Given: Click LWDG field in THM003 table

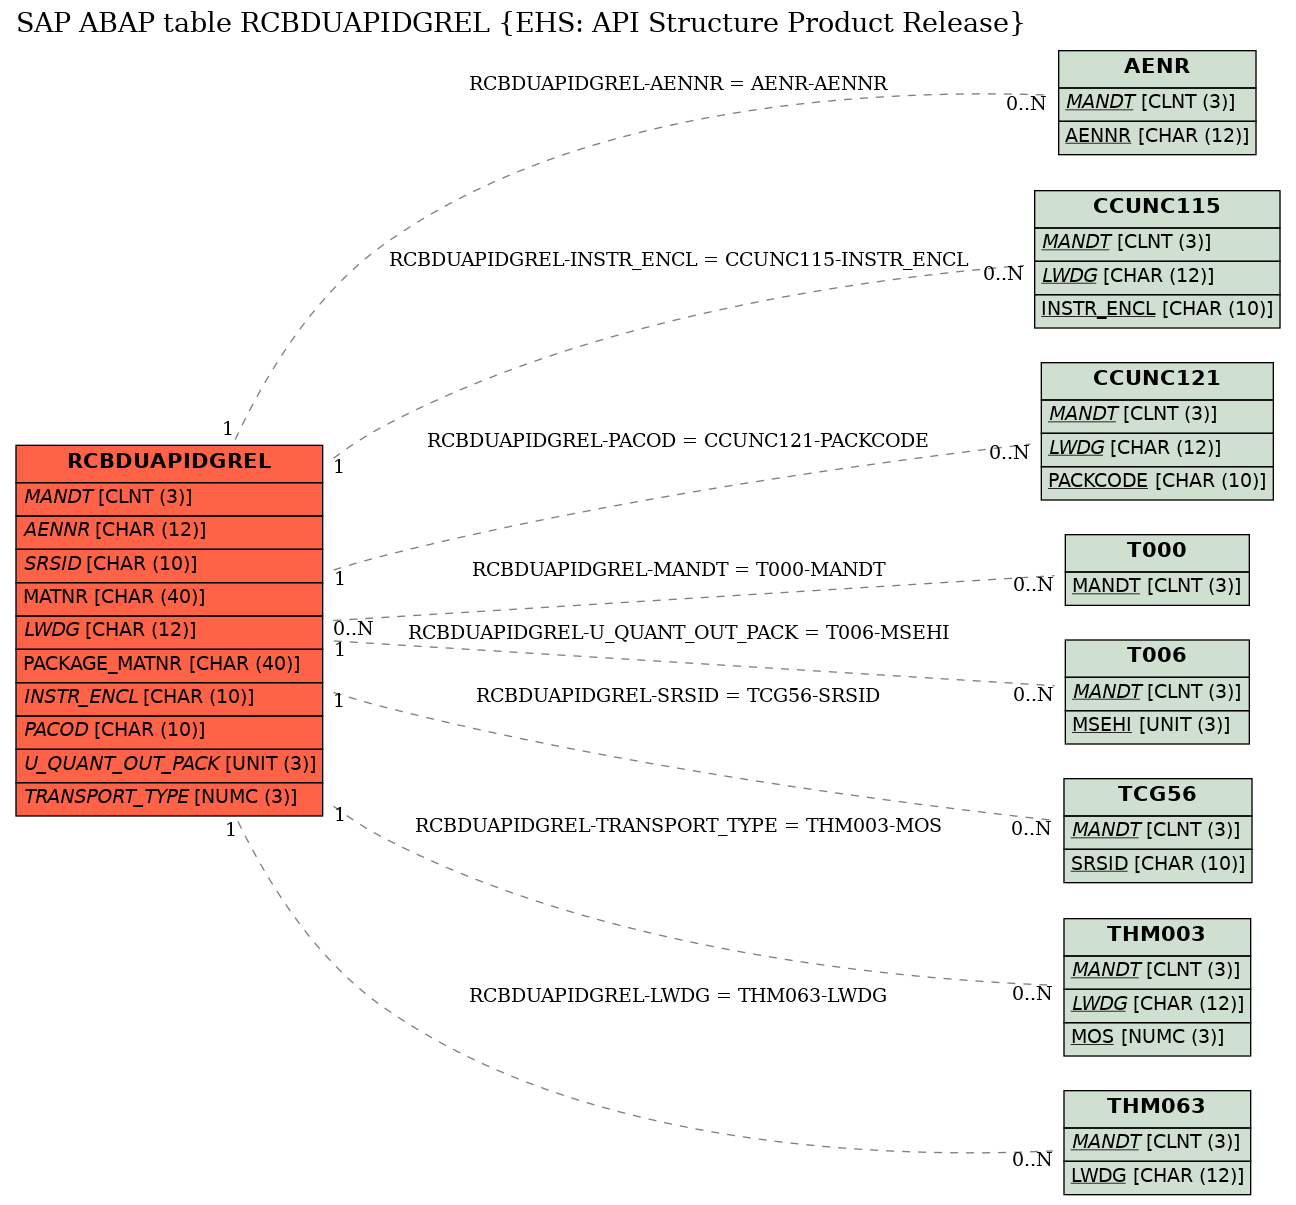Looking at the screenshot, I should 1157,1005.
